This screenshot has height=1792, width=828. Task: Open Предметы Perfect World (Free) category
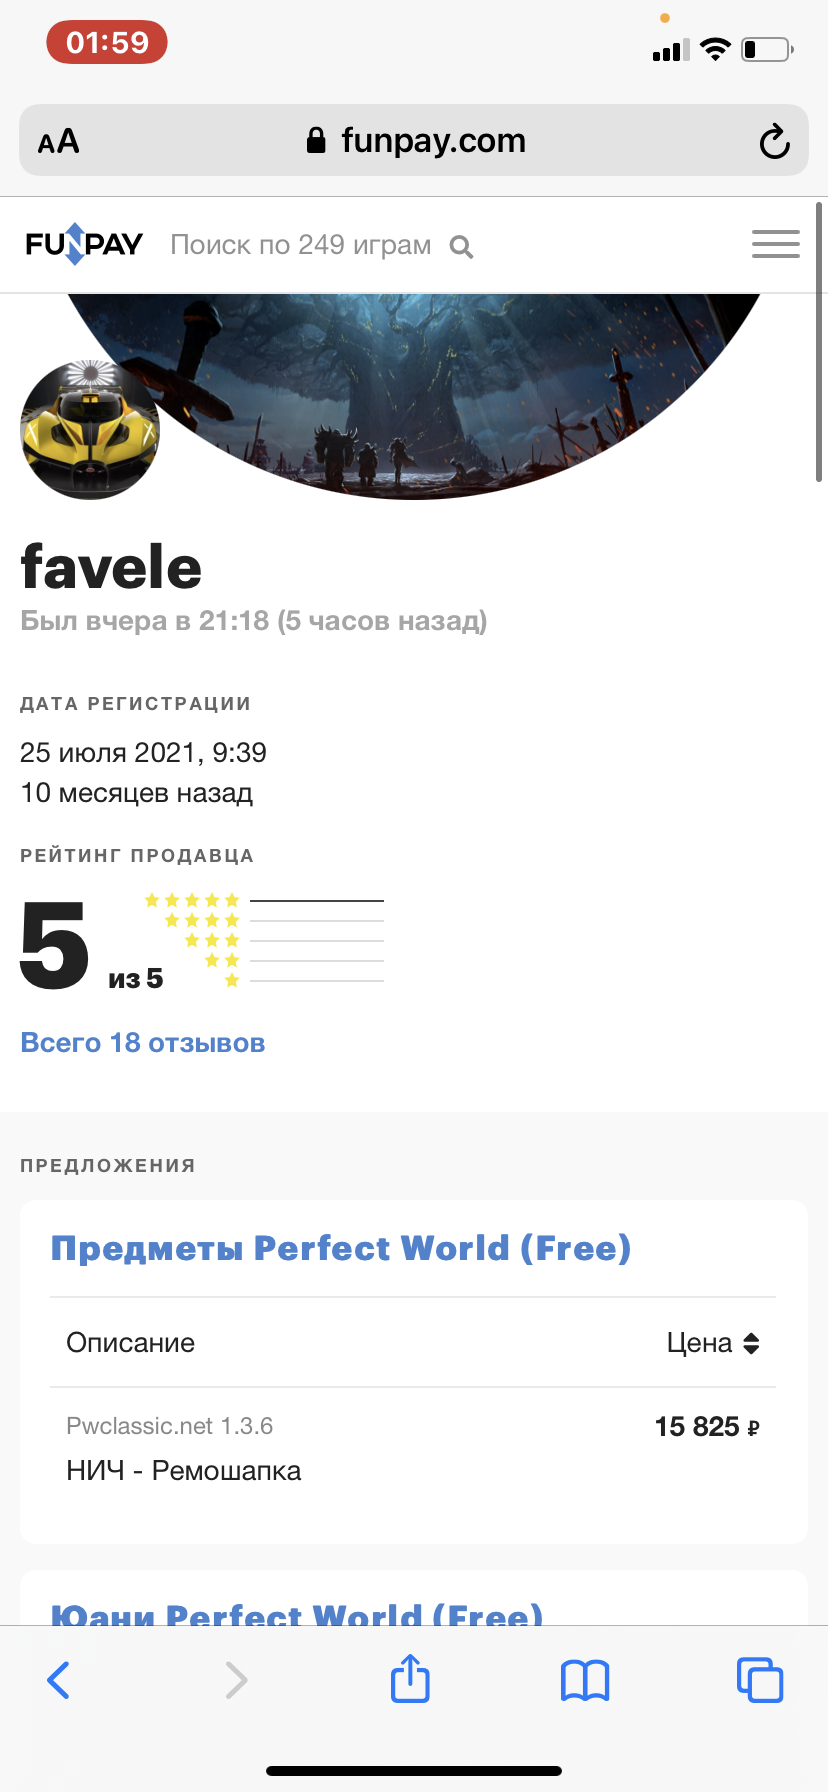pos(341,1248)
